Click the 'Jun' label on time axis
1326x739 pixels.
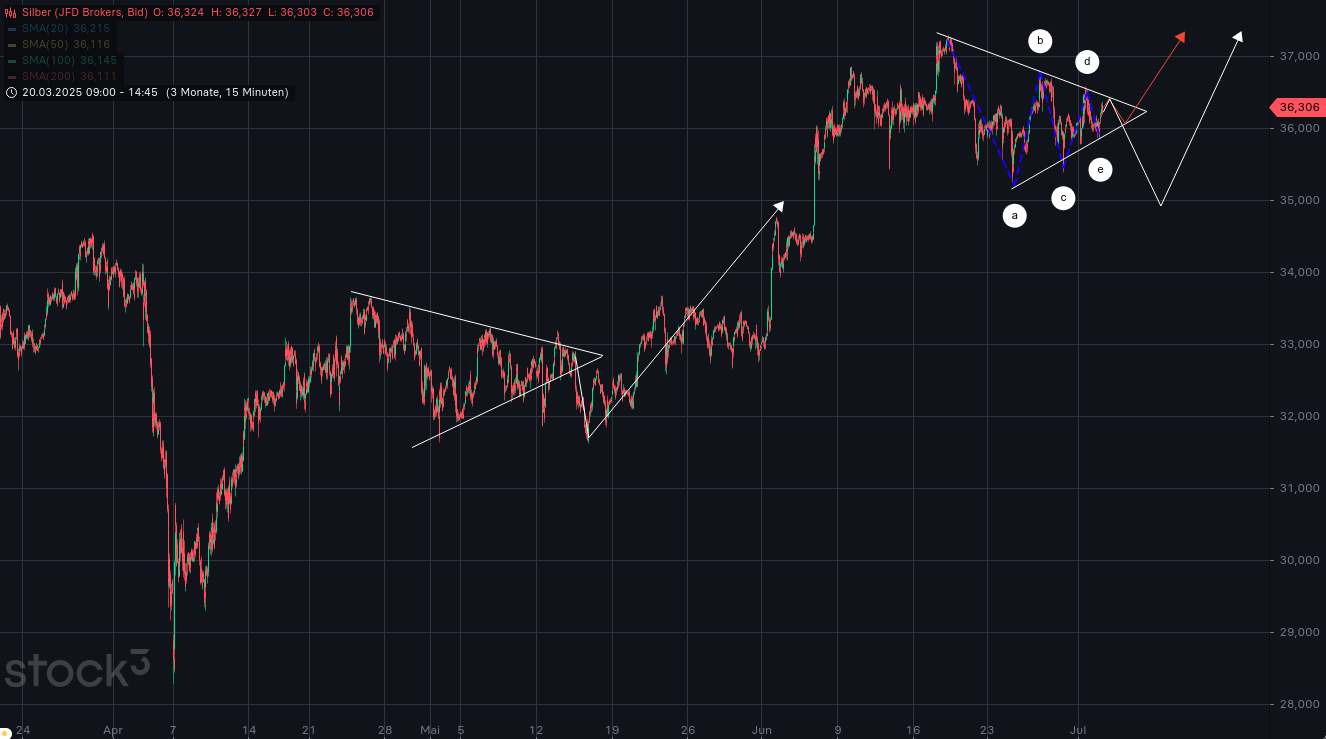(x=763, y=730)
